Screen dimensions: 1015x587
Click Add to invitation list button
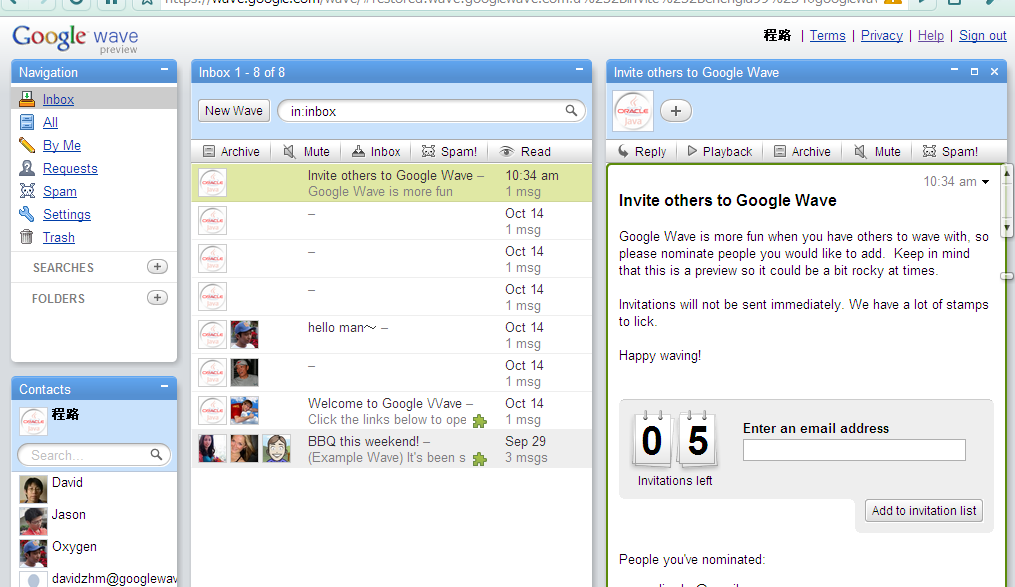click(x=924, y=511)
